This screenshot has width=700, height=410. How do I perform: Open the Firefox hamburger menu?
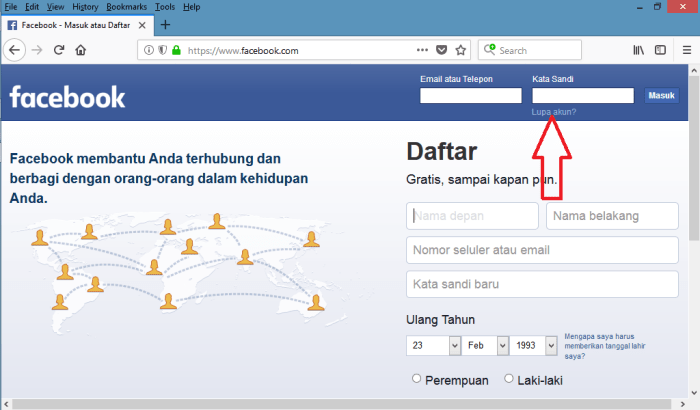687,50
